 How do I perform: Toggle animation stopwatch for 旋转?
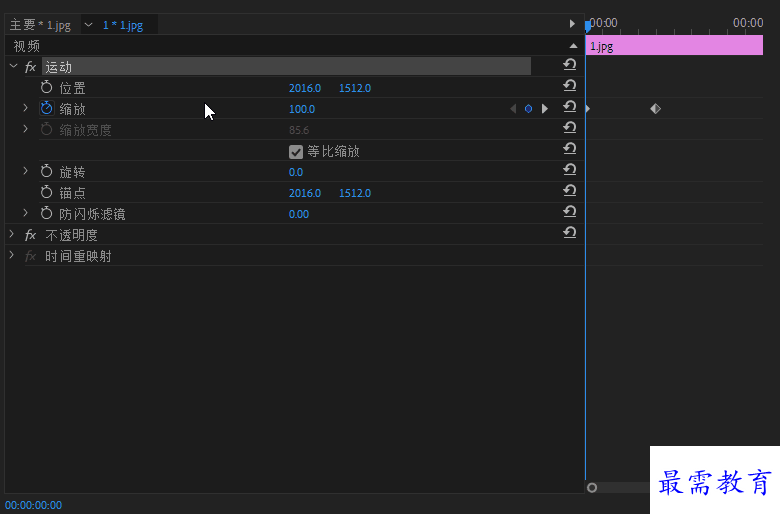coord(46,172)
